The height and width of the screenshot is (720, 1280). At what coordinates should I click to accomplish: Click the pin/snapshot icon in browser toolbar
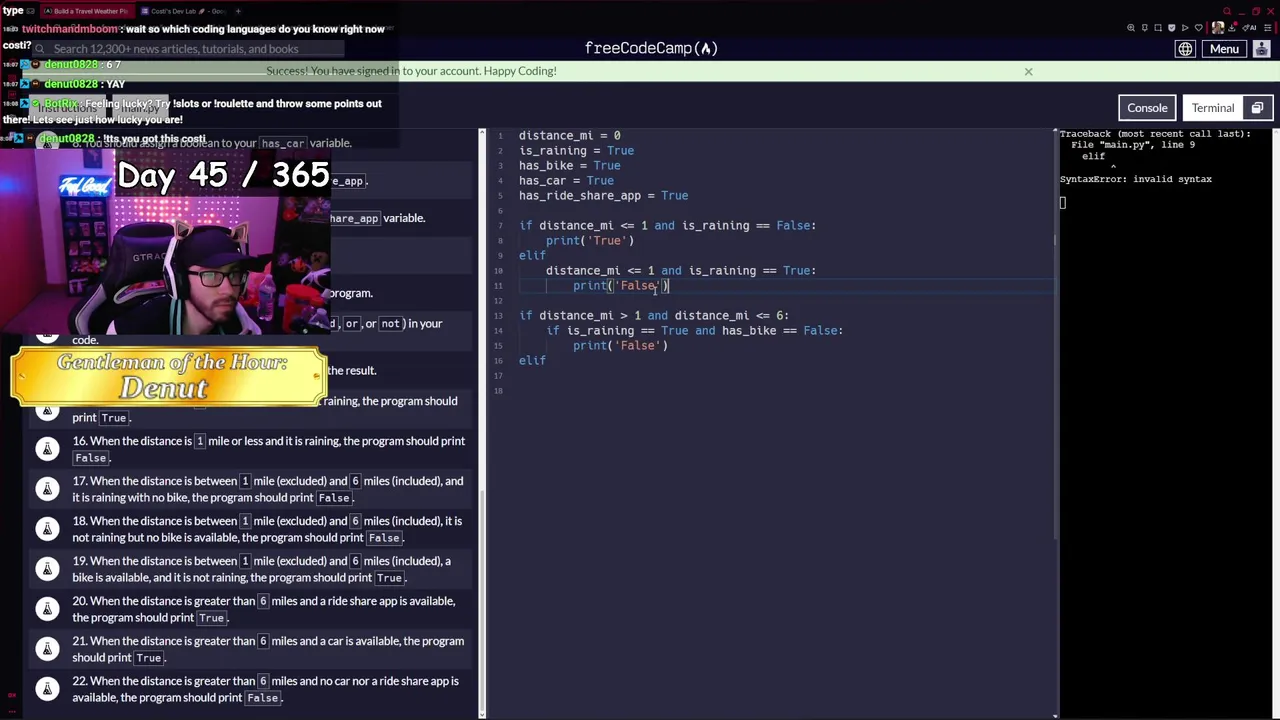[x=1145, y=28]
